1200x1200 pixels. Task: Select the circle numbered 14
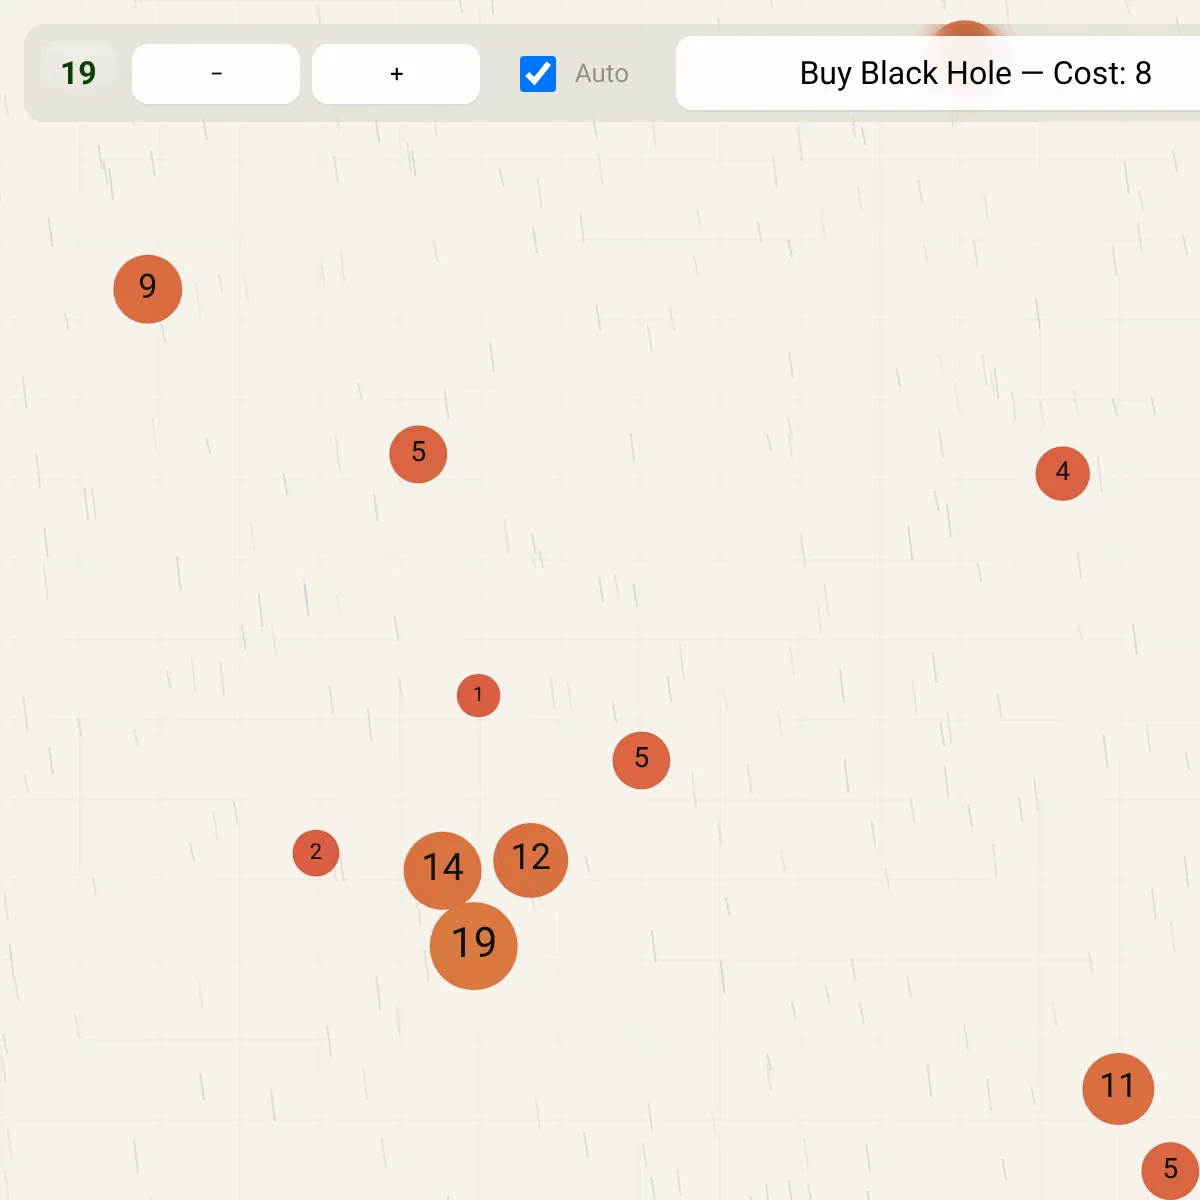pyautogui.click(x=441, y=869)
